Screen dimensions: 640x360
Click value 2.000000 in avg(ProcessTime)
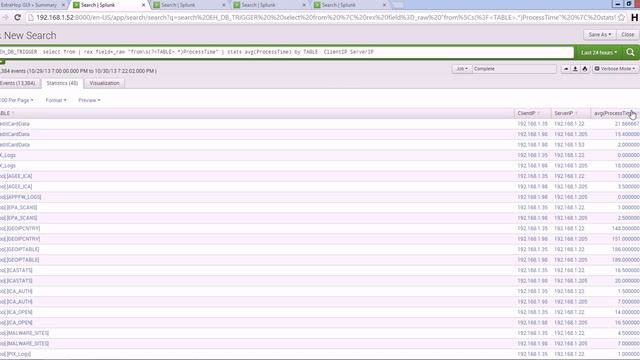coord(629,145)
